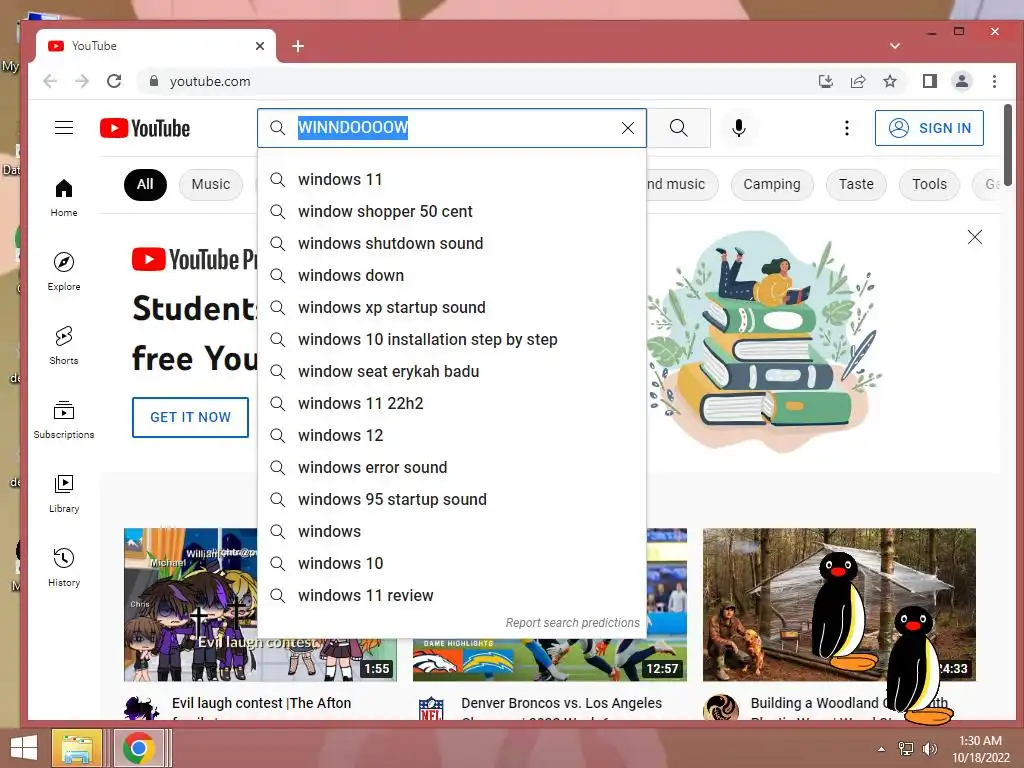Start voice search with the microphone
Viewport: 1024px width, 768px height.
[x=739, y=128]
